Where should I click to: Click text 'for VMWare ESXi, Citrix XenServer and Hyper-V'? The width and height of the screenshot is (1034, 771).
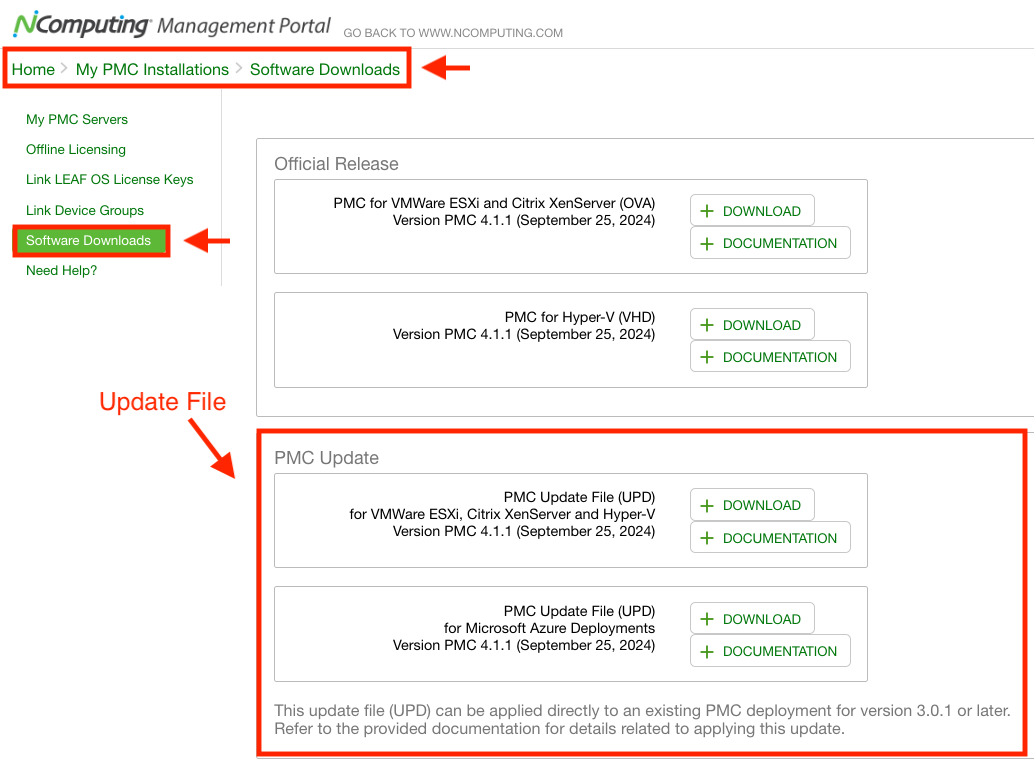coord(502,514)
